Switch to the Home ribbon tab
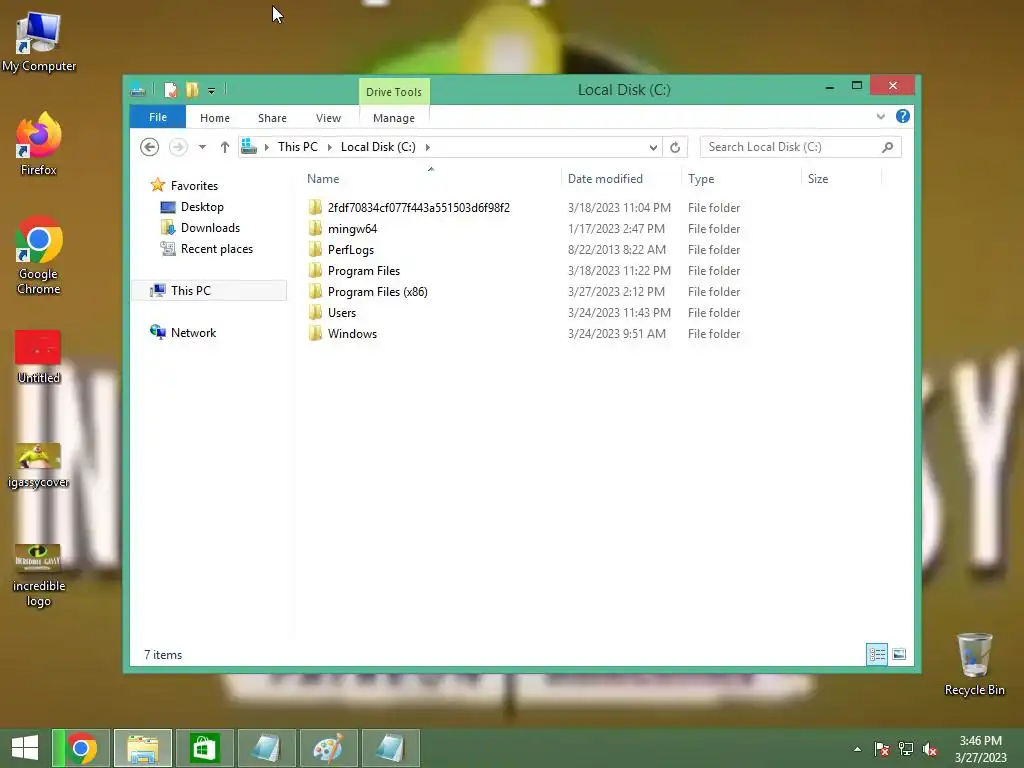Screen dimensions: 1024x768 (215, 118)
